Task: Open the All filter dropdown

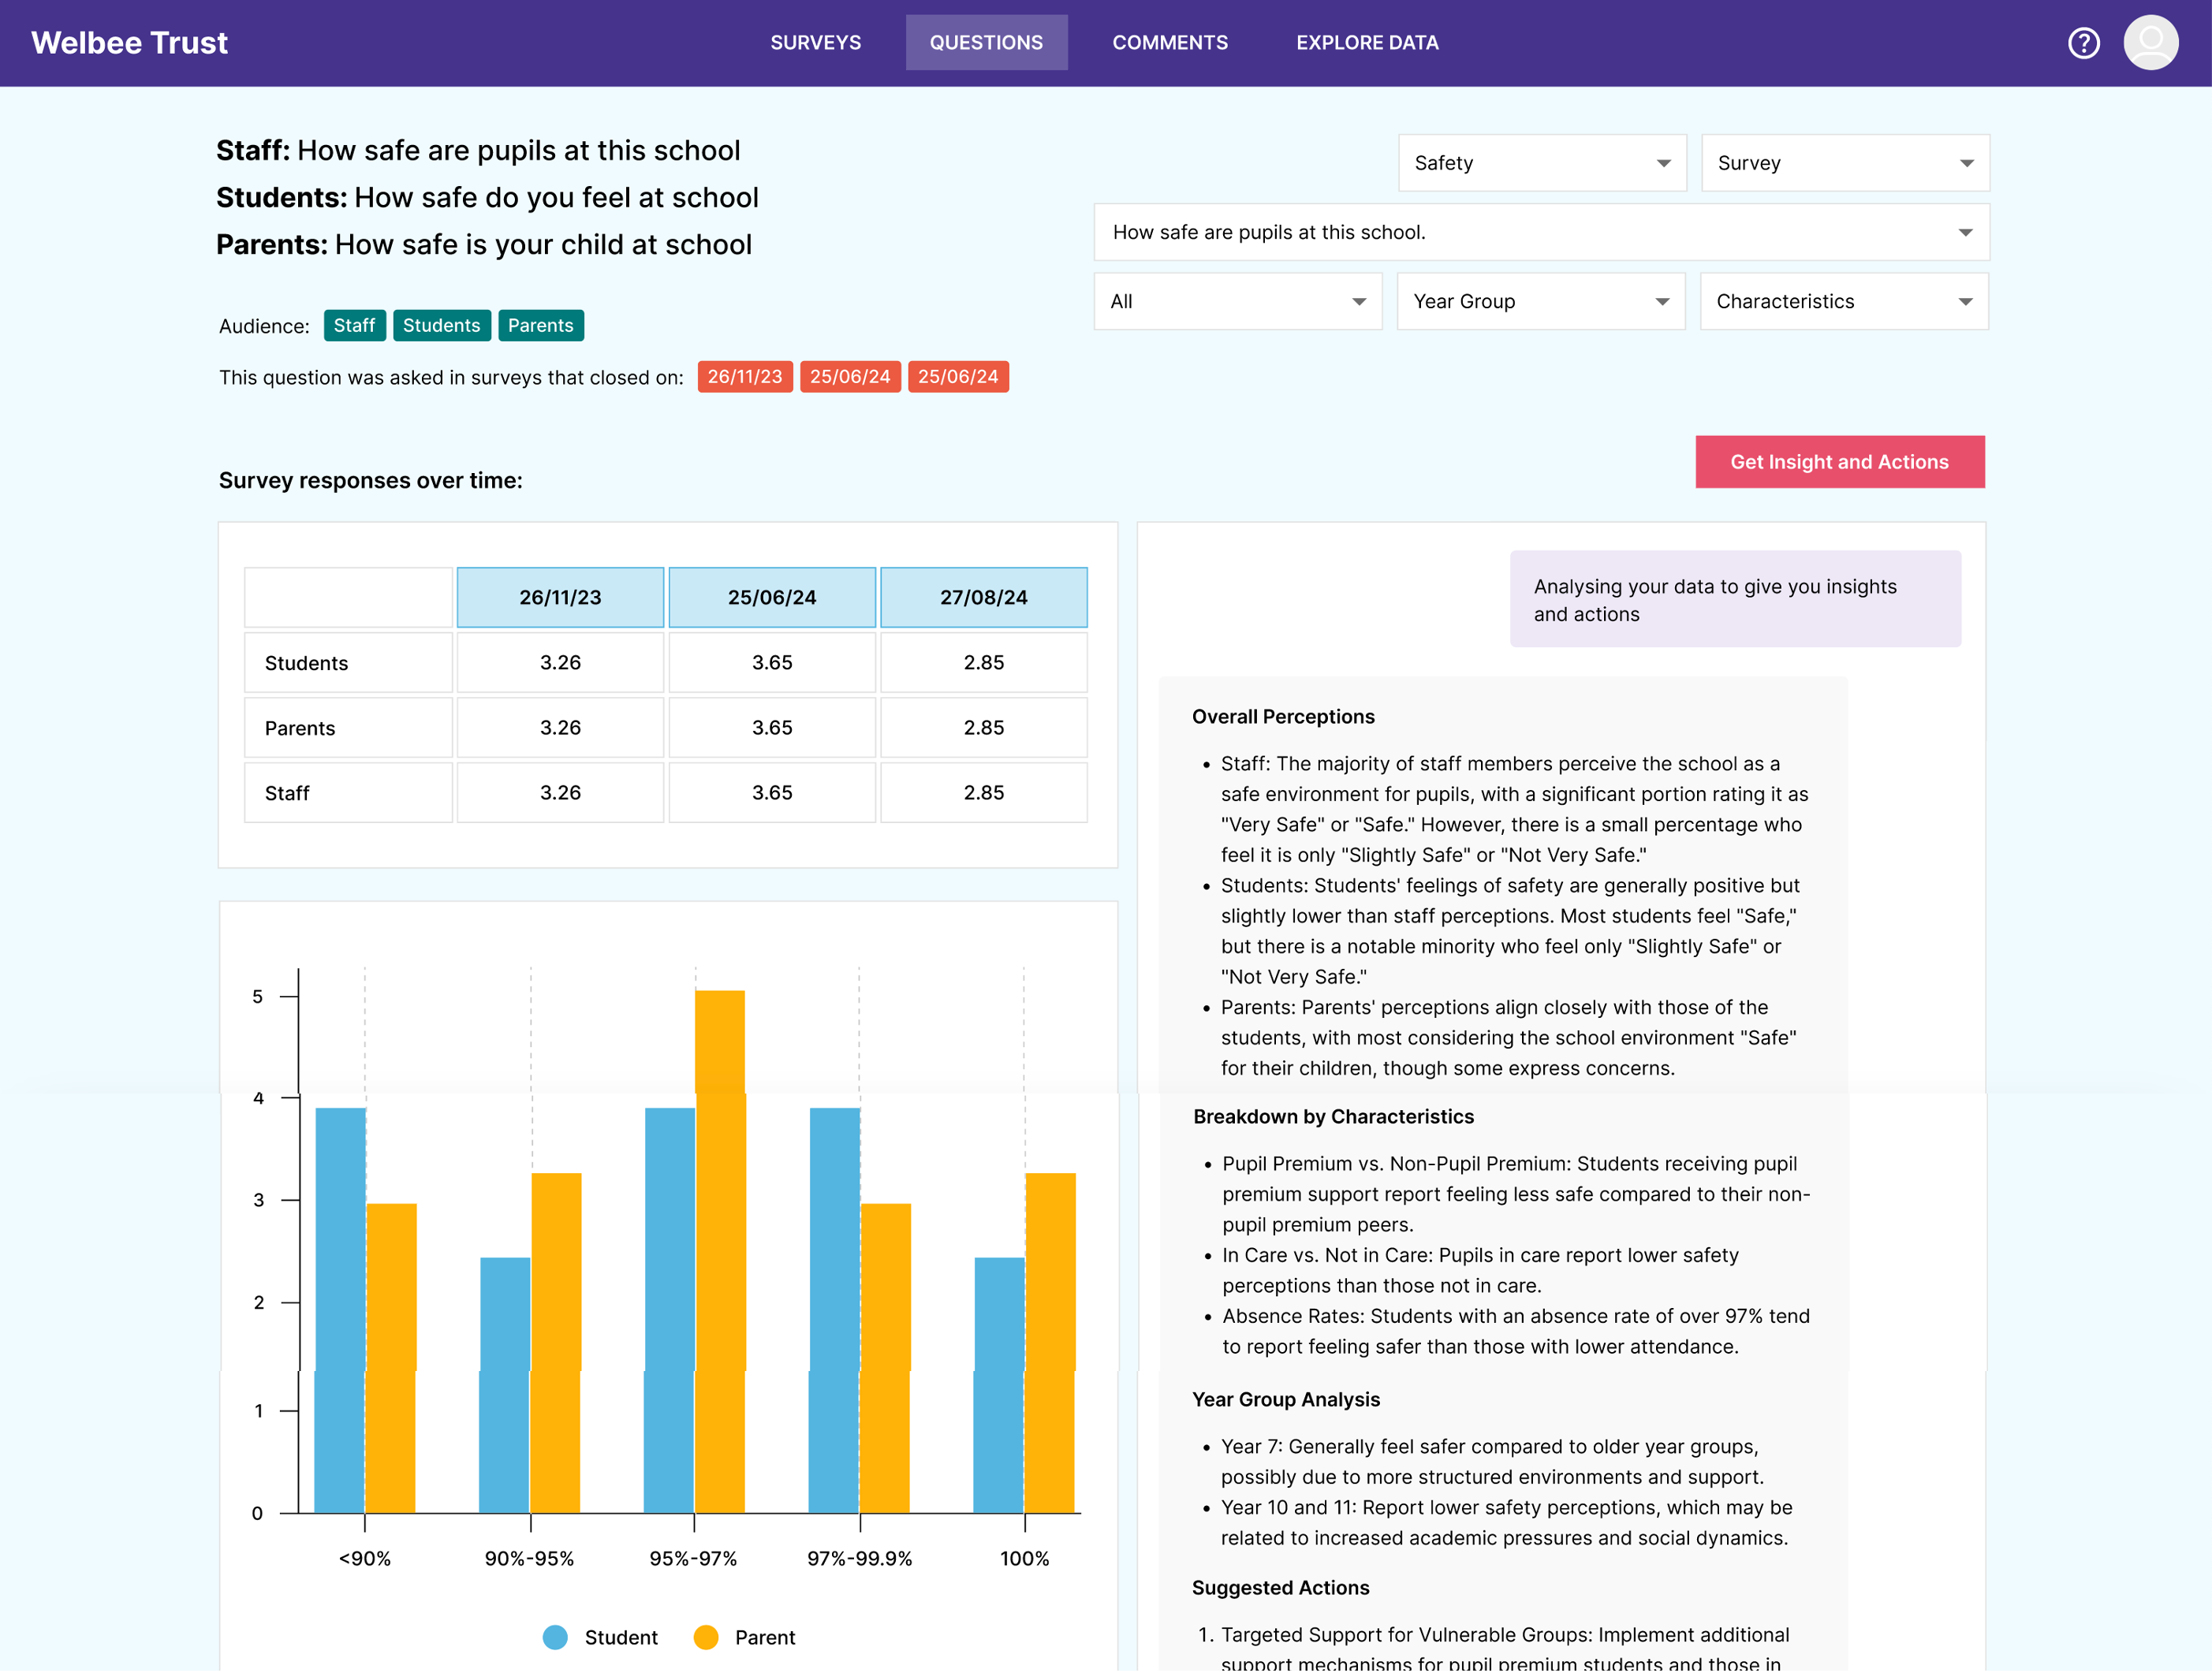Action: tap(1237, 301)
